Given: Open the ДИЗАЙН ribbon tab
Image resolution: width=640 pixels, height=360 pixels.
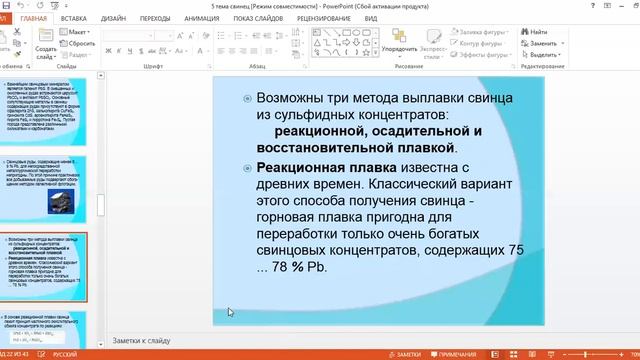Looking at the screenshot, I should [x=113, y=18].
